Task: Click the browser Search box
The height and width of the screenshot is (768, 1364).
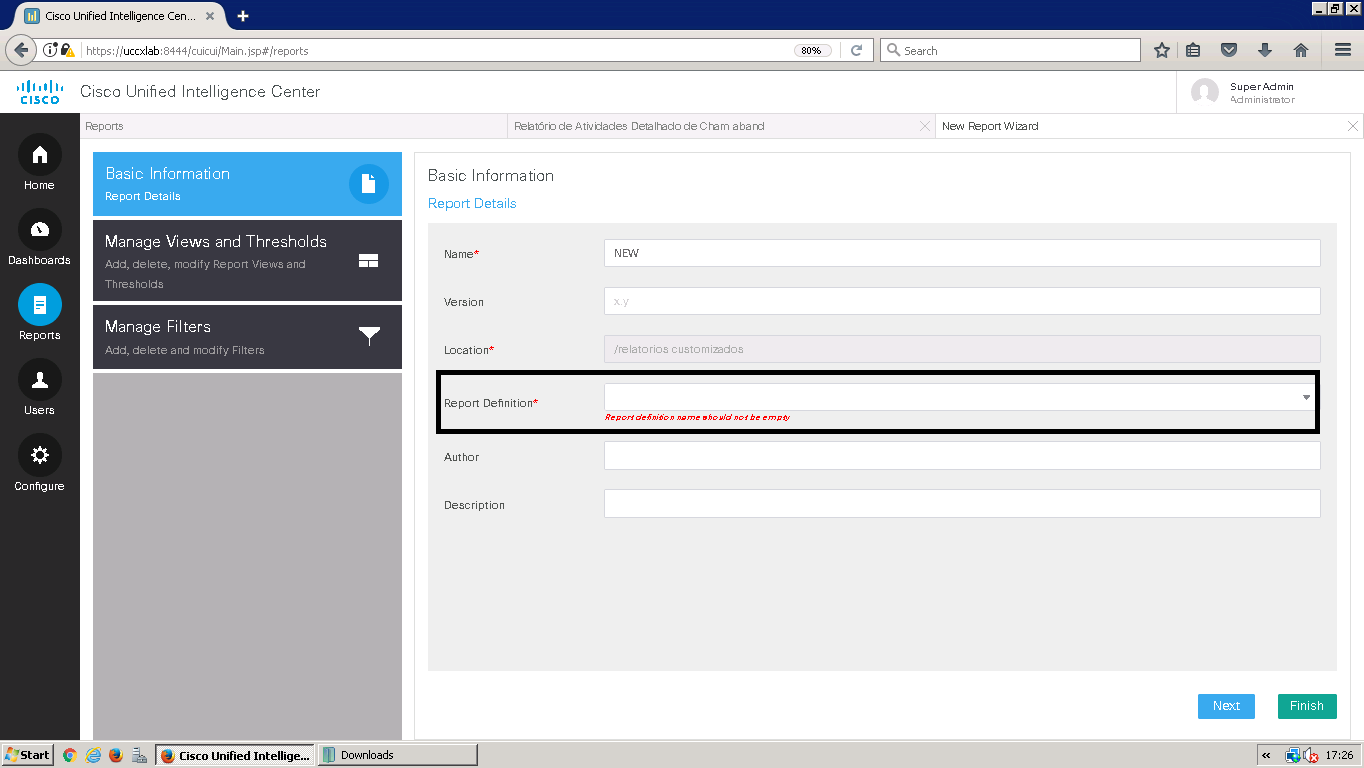Action: [1010, 50]
